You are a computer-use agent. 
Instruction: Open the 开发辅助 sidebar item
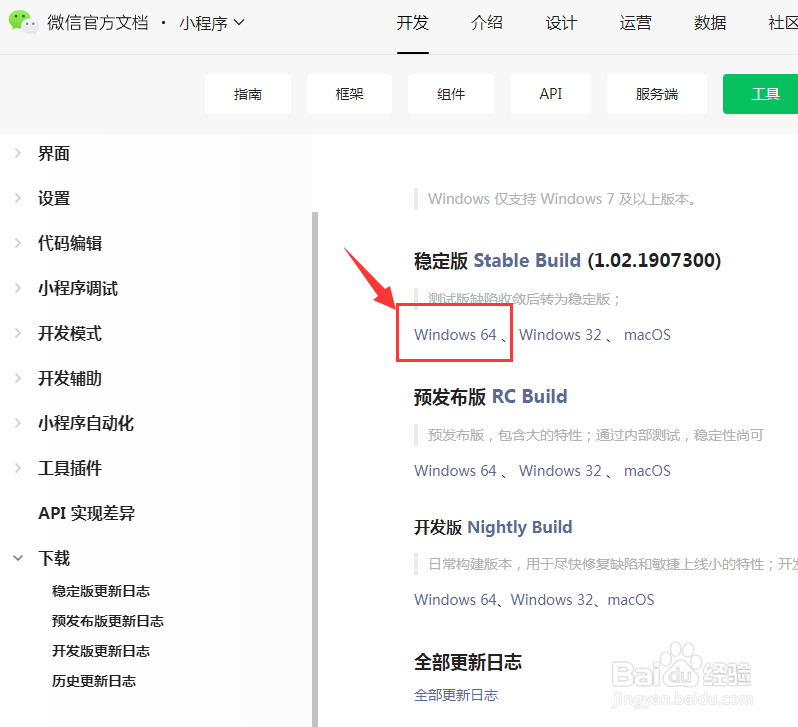coord(70,378)
